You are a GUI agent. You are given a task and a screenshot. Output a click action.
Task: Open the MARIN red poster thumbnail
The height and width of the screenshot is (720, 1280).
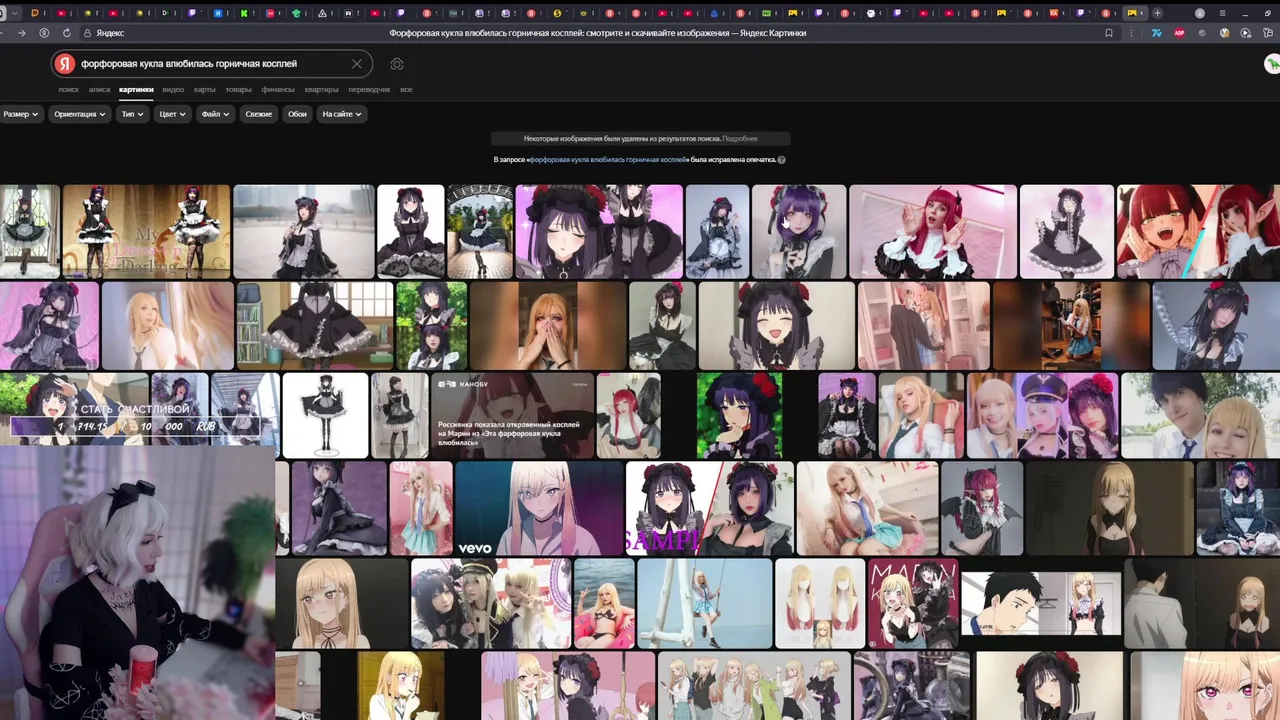(913, 603)
